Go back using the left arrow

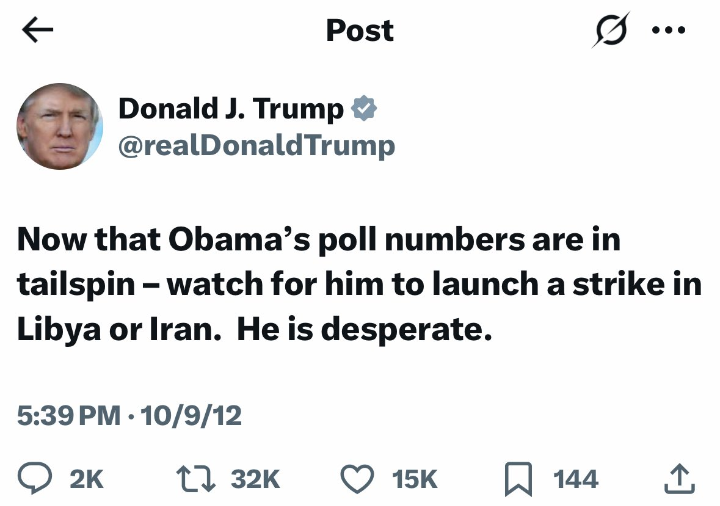pyautogui.click(x=37, y=30)
